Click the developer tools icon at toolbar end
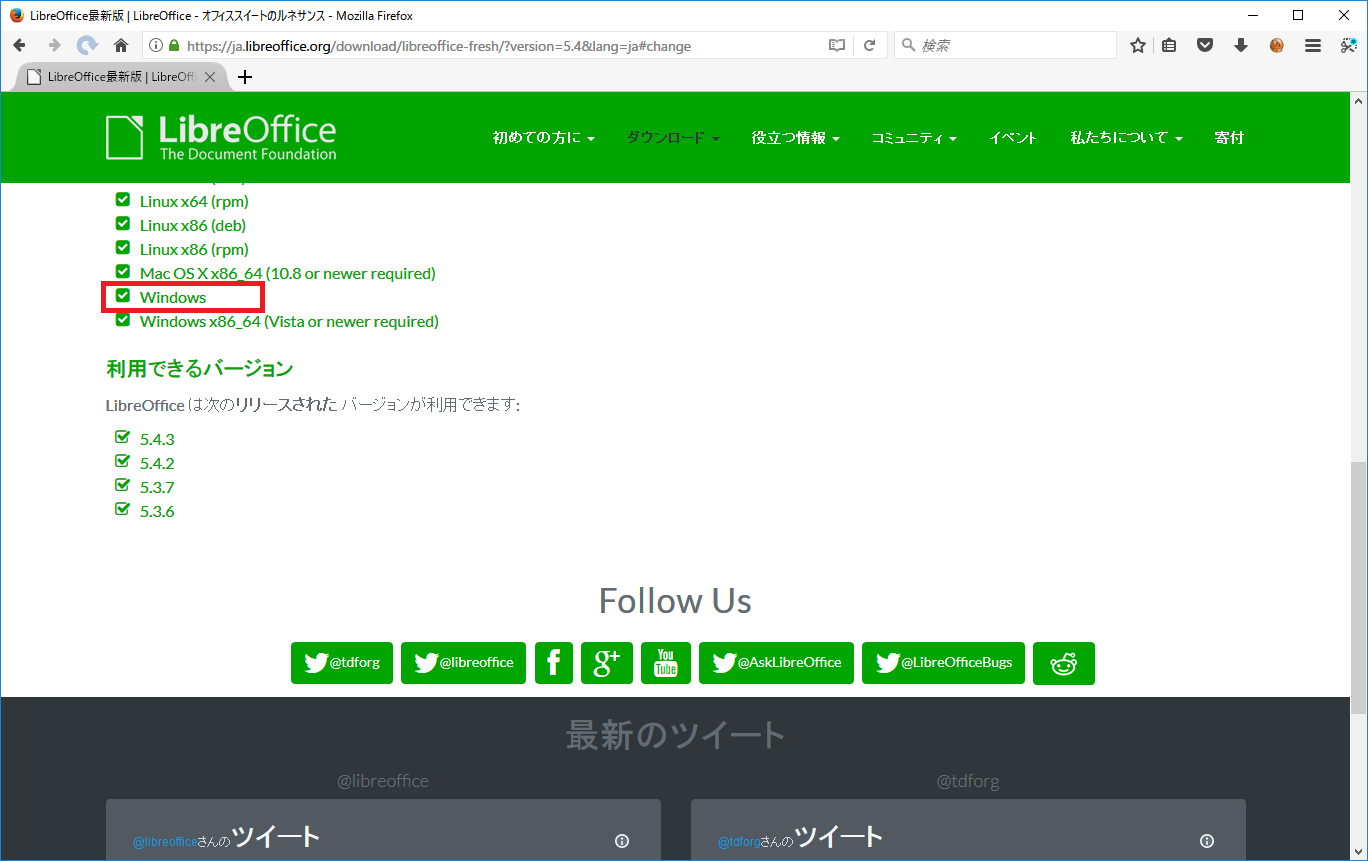 [x=1348, y=45]
